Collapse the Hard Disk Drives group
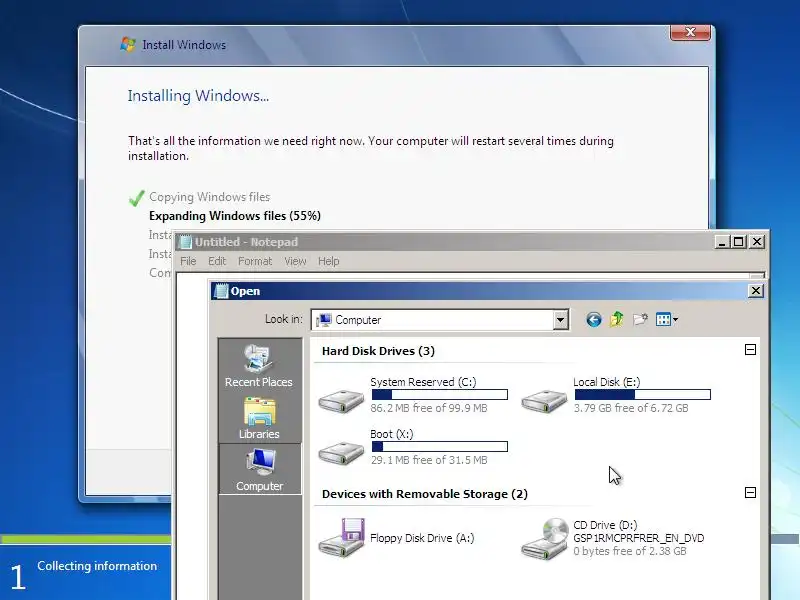This screenshot has height=600, width=800. pyautogui.click(x=750, y=350)
